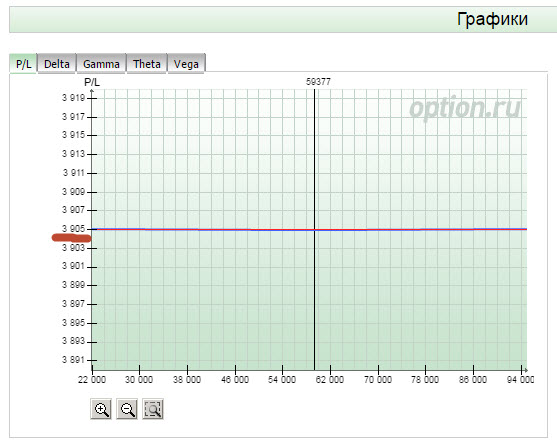Open the Gamma tab
The width and height of the screenshot is (557, 440).
(x=101, y=64)
